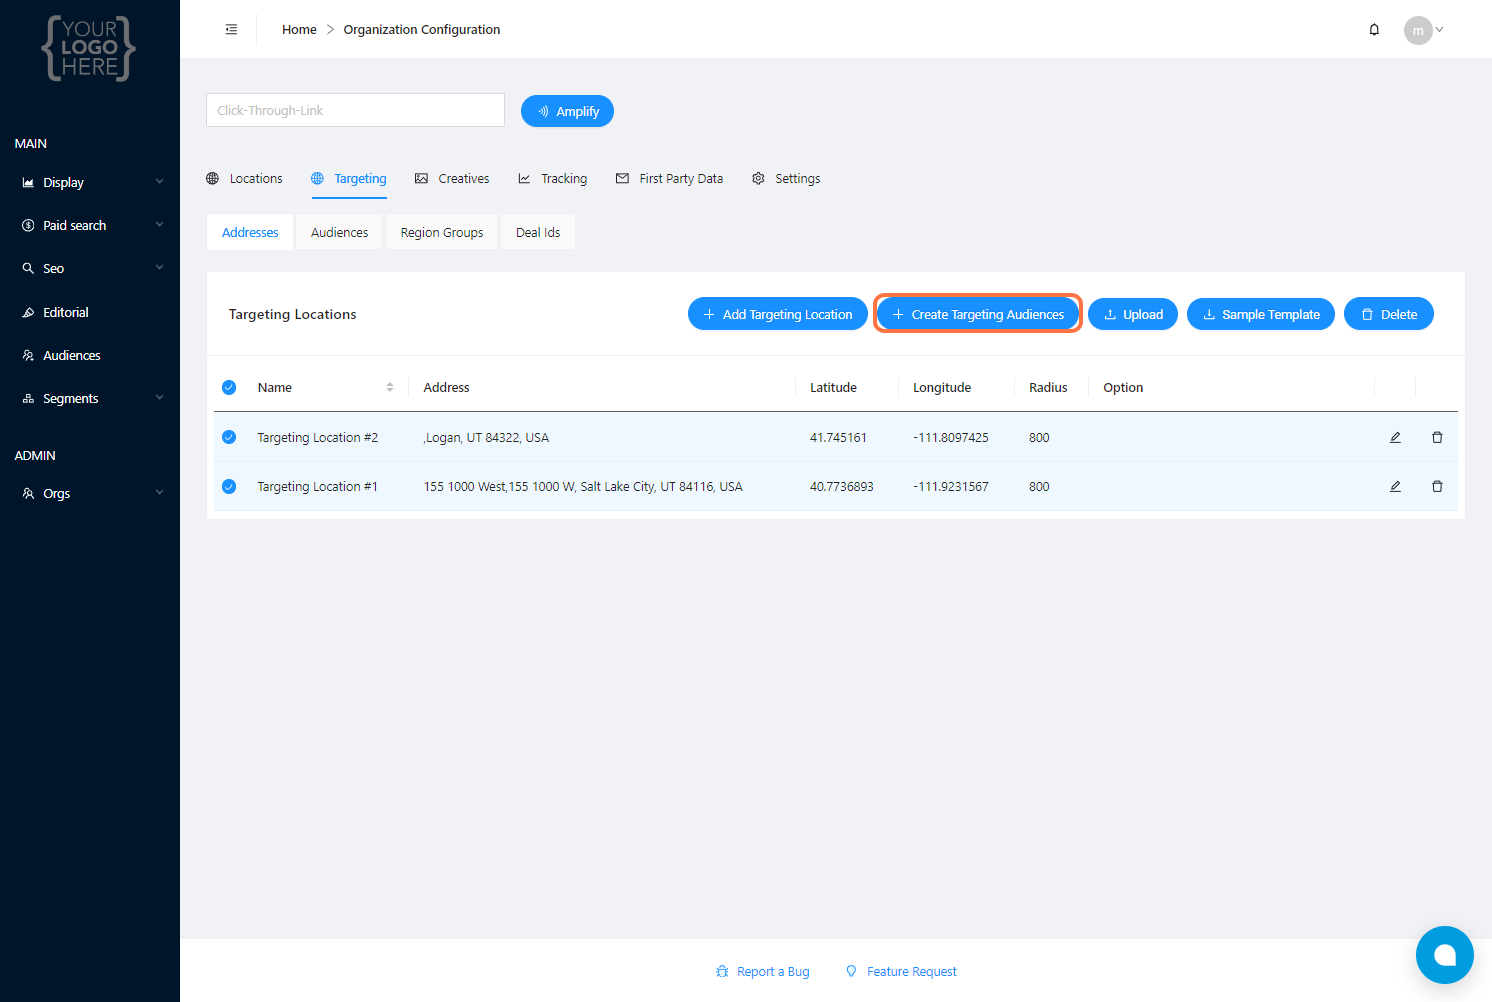This screenshot has height=1002, width=1492.
Task: Click the envelope icon beside First Party Data
Action: pyautogui.click(x=622, y=179)
